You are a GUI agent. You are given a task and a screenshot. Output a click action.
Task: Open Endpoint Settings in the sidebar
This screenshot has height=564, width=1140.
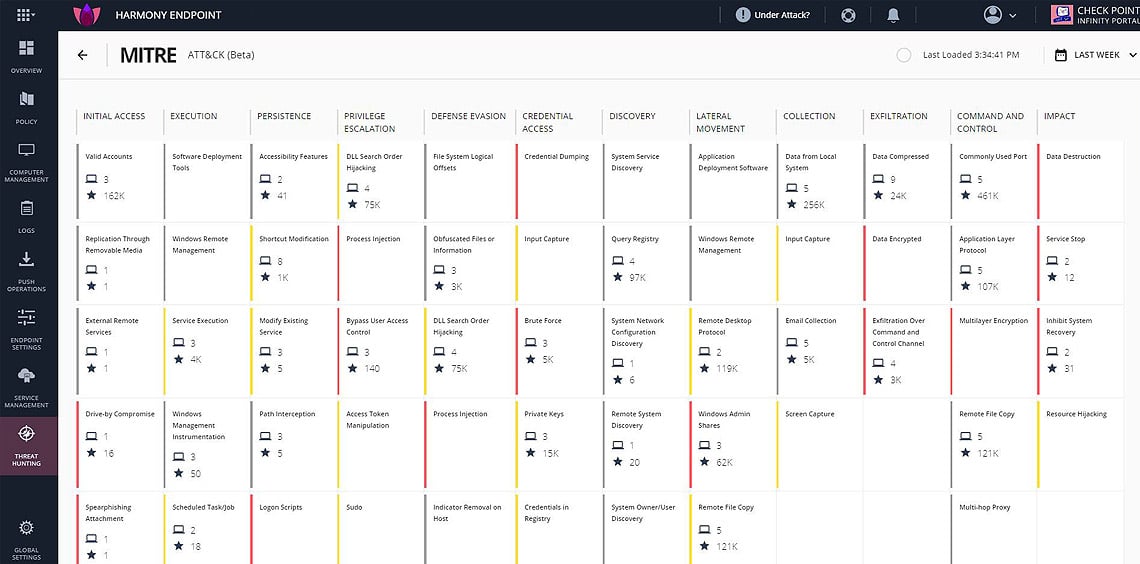[x=26, y=329]
